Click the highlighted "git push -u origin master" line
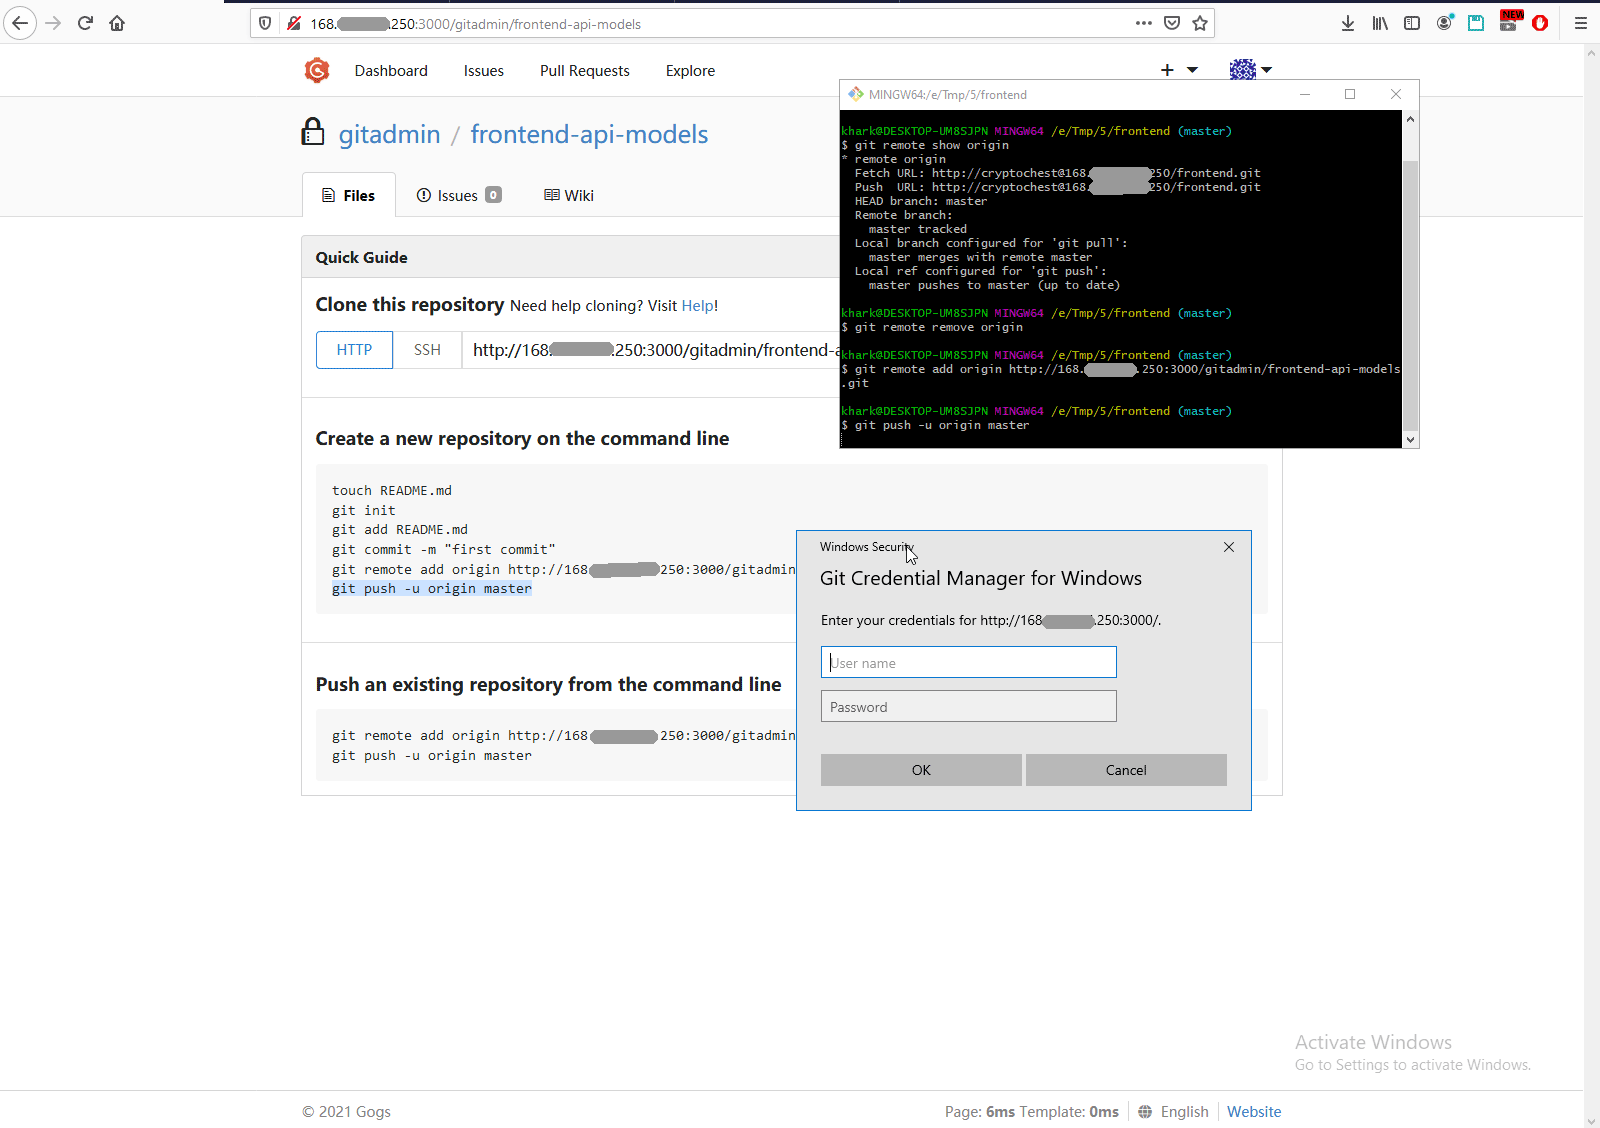The height and width of the screenshot is (1128, 1600). [x=432, y=589]
